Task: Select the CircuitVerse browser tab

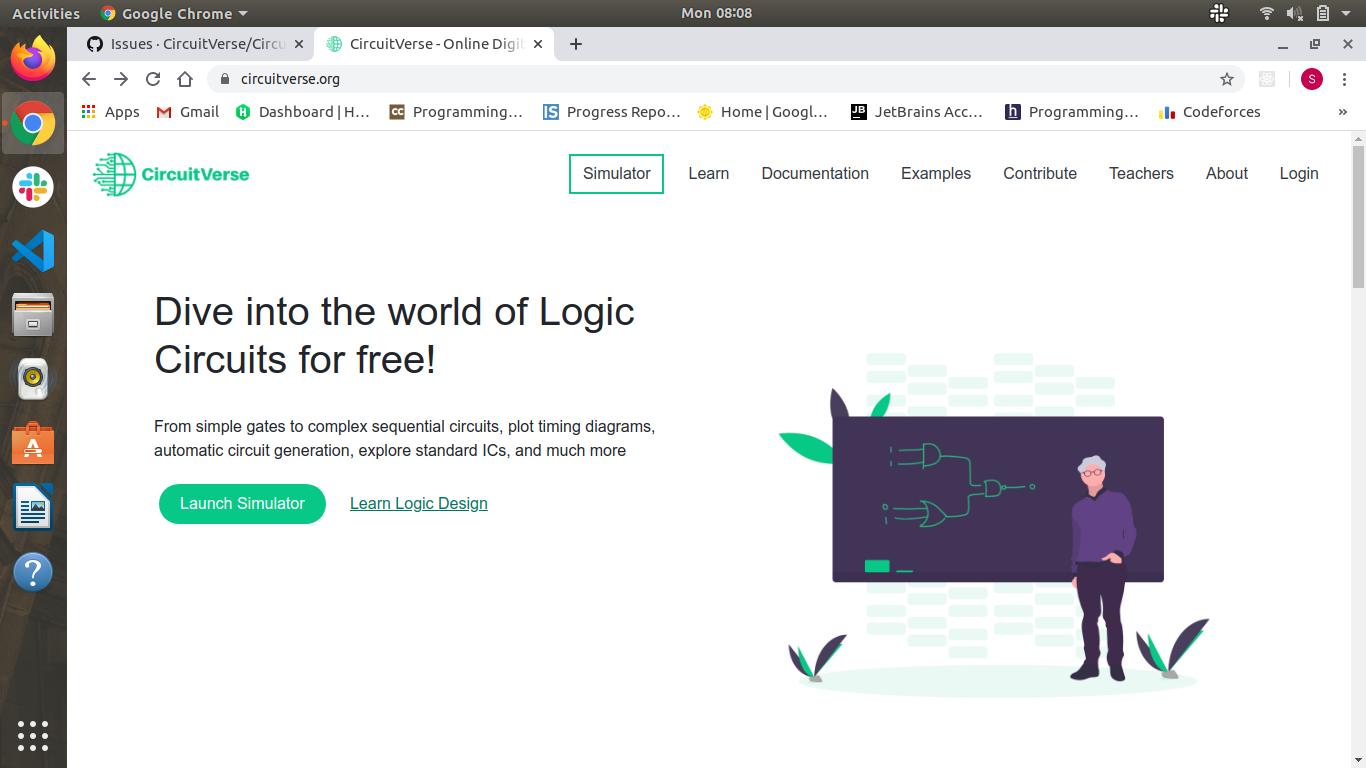Action: [433, 44]
